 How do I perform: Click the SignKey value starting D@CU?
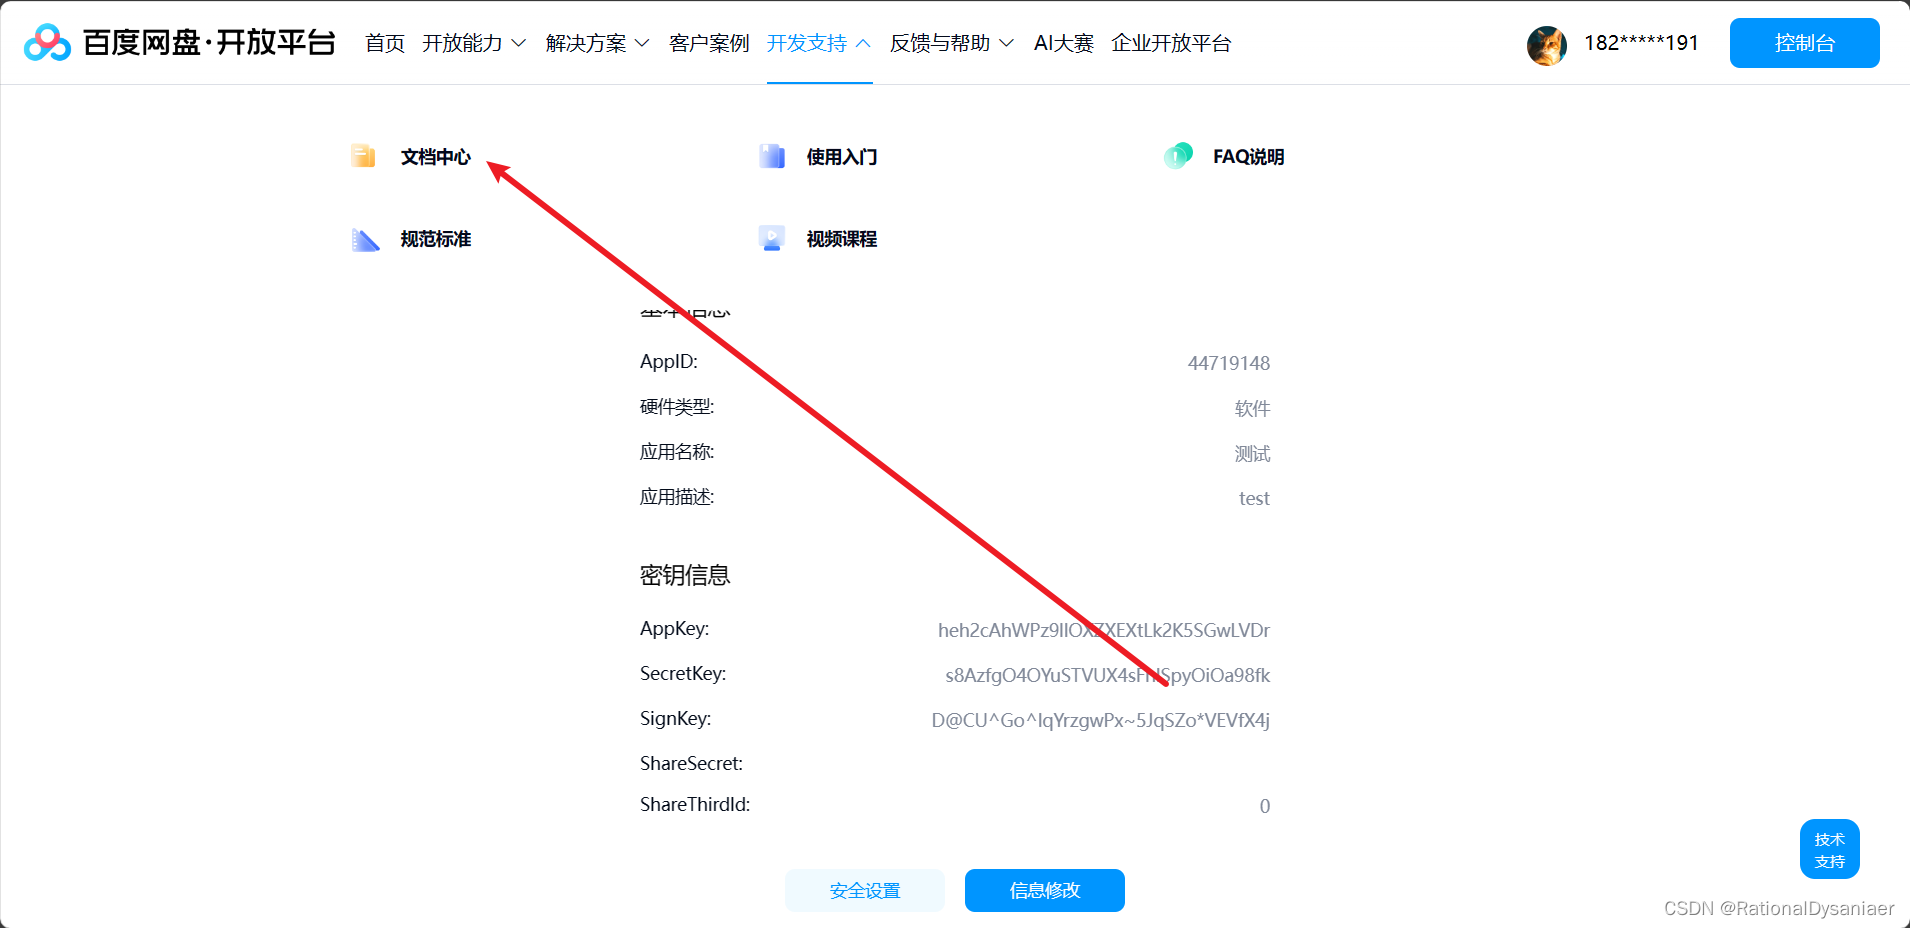coord(1101,720)
